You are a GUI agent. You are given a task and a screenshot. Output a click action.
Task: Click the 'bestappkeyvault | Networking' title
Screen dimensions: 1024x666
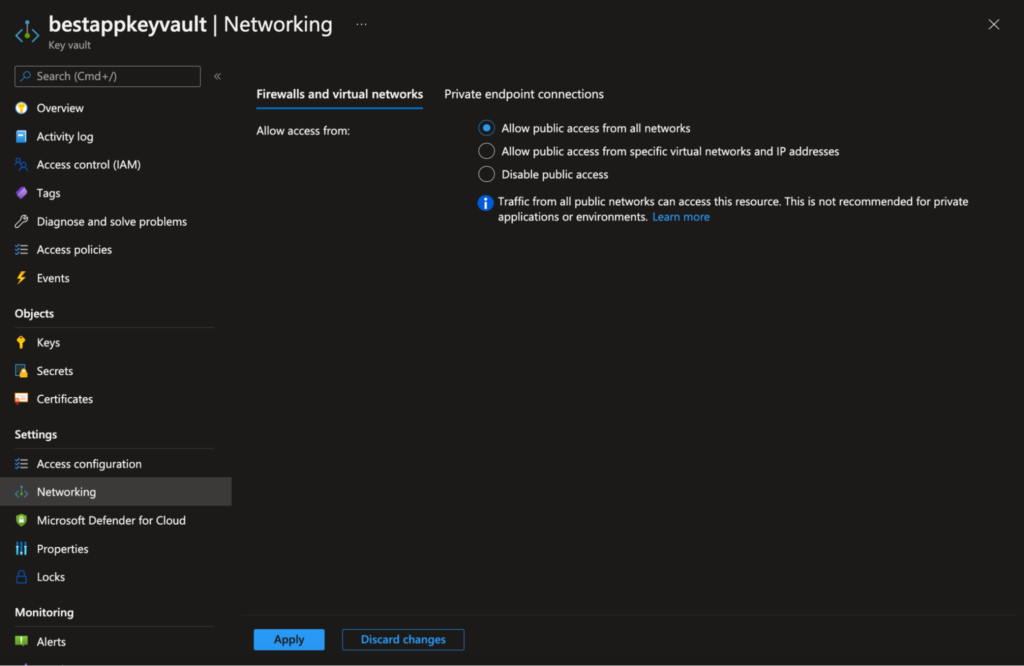pyautogui.click(x=190, y=24)
